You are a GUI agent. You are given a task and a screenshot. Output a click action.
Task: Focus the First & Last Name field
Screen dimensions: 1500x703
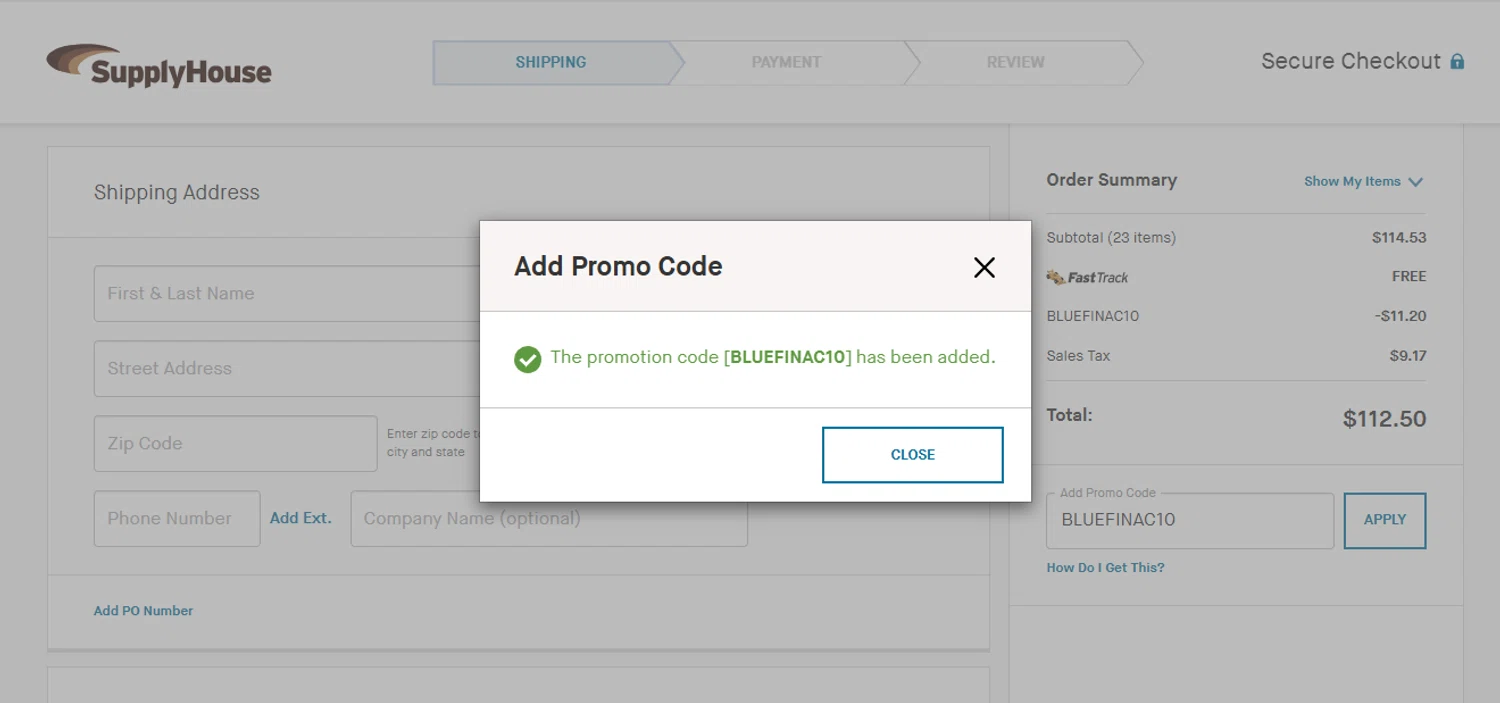(x=287, y=294)
